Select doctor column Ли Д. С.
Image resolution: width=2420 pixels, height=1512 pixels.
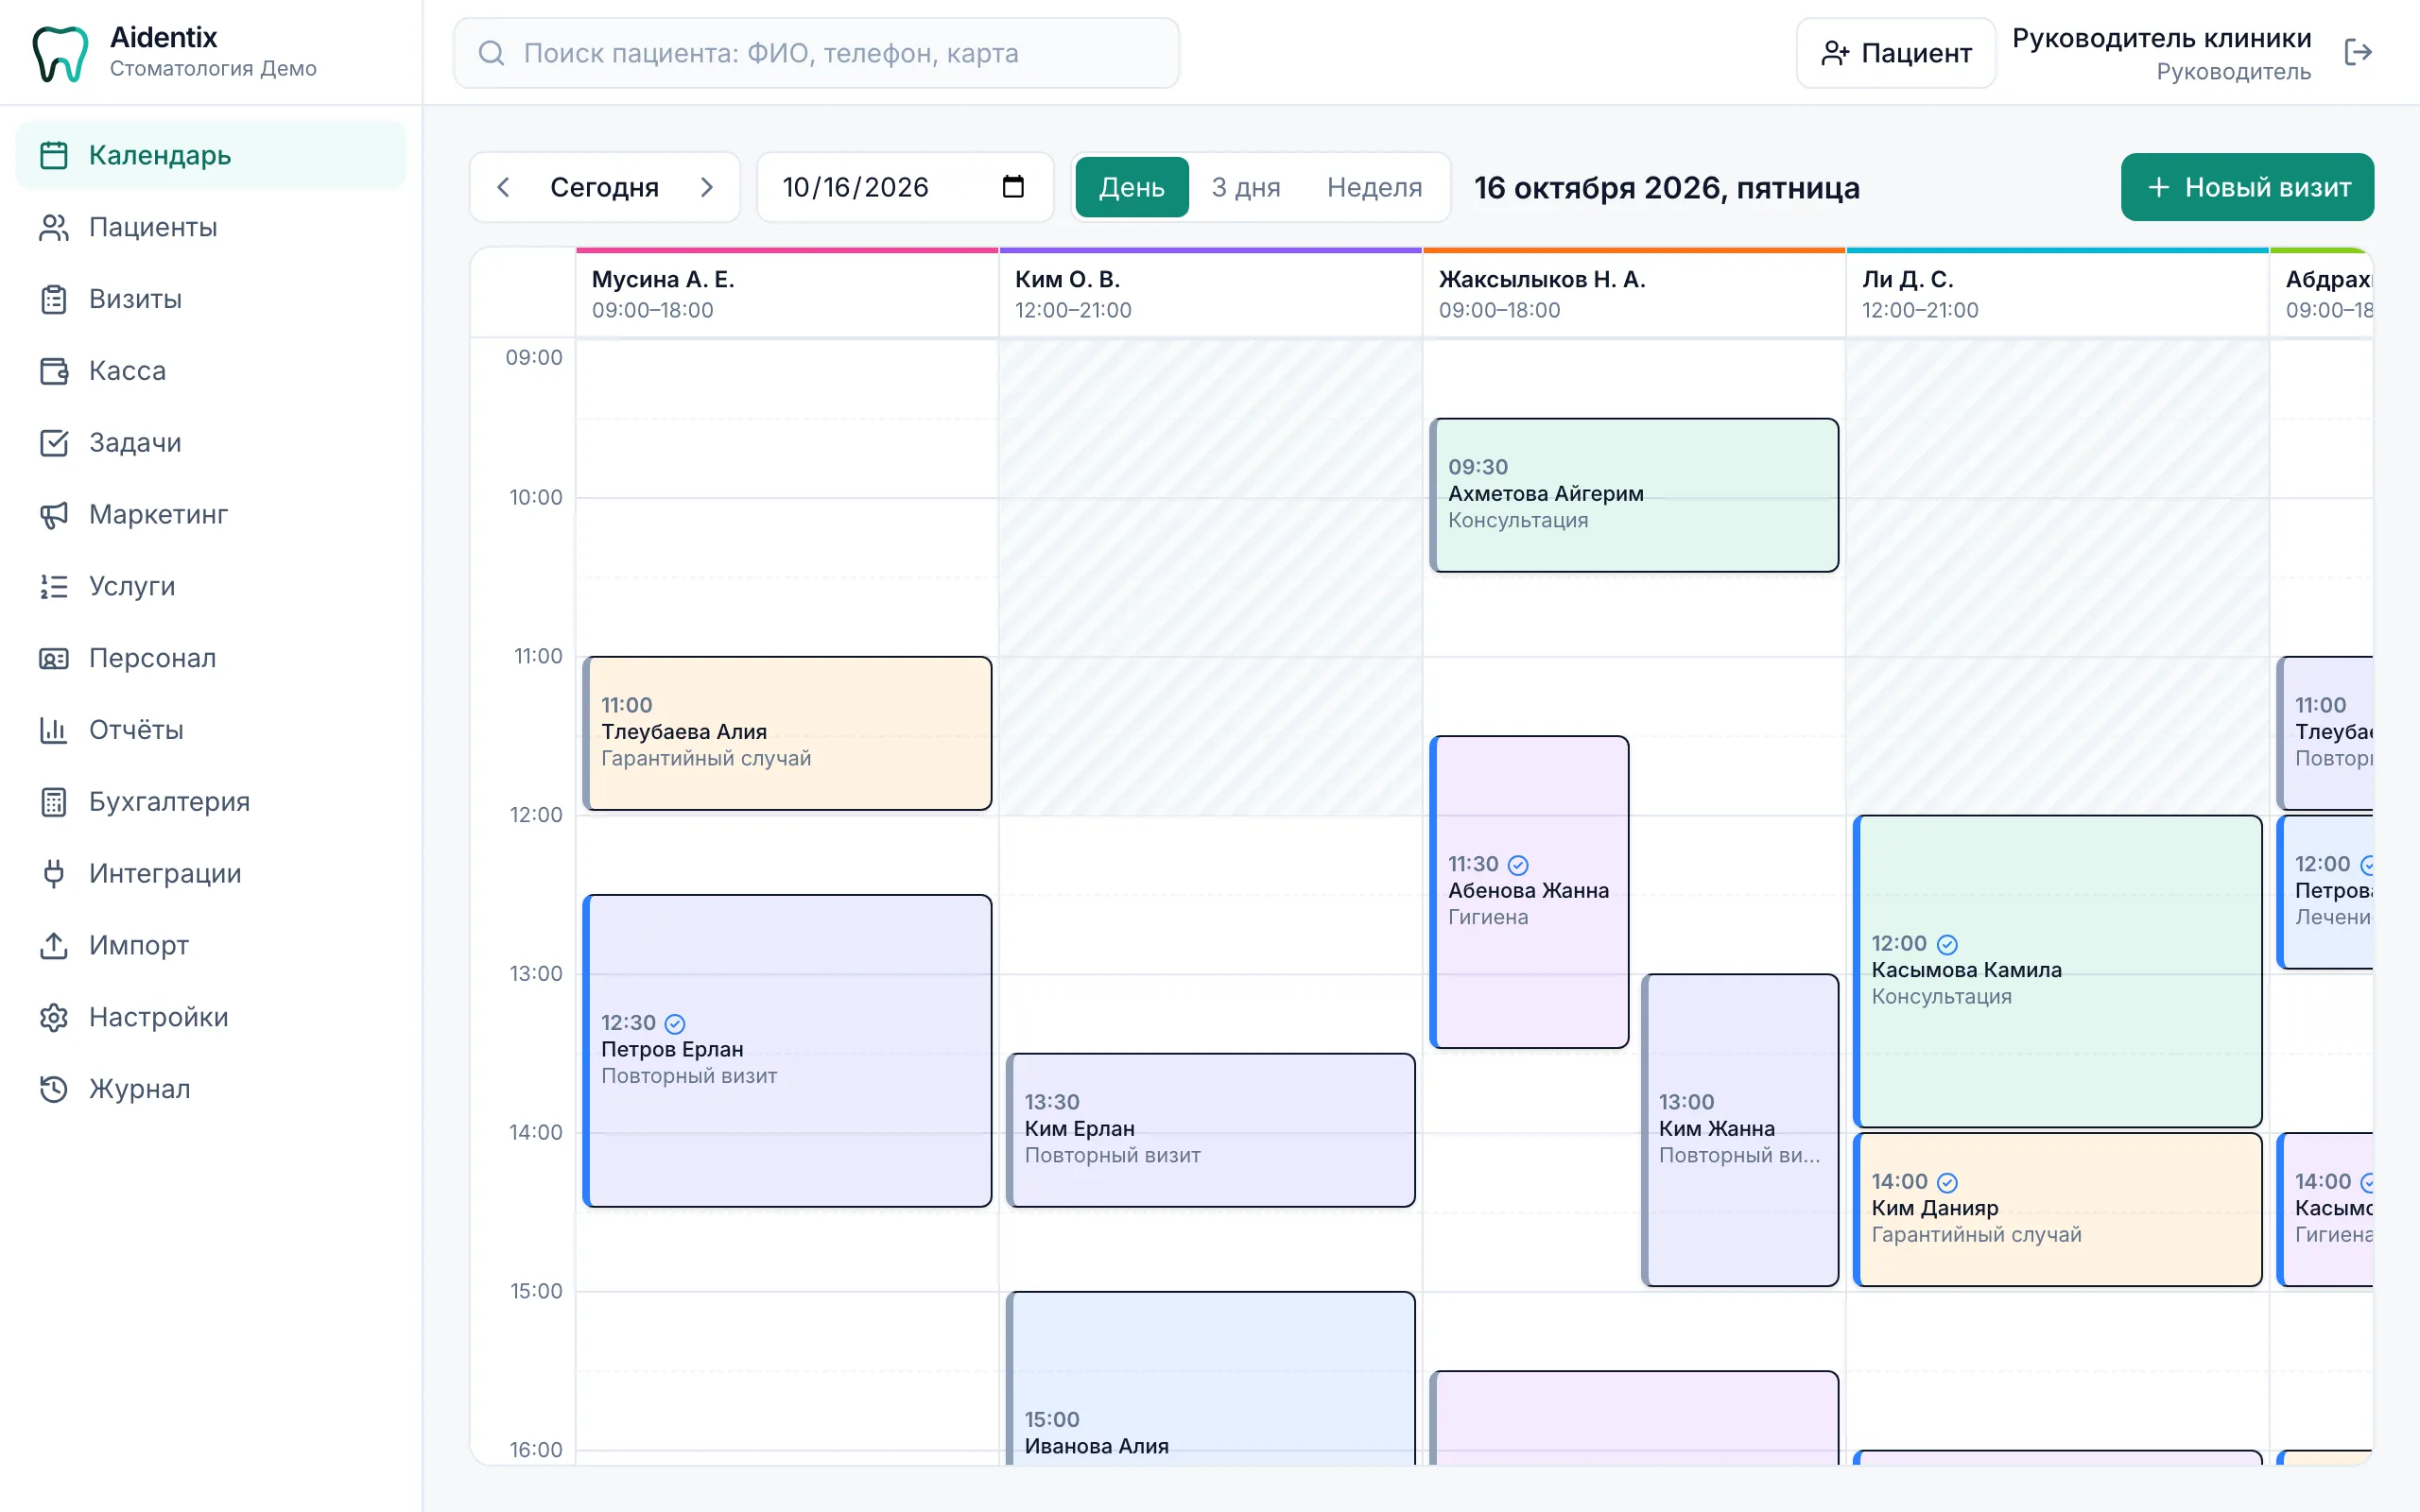click(2057, 294)
